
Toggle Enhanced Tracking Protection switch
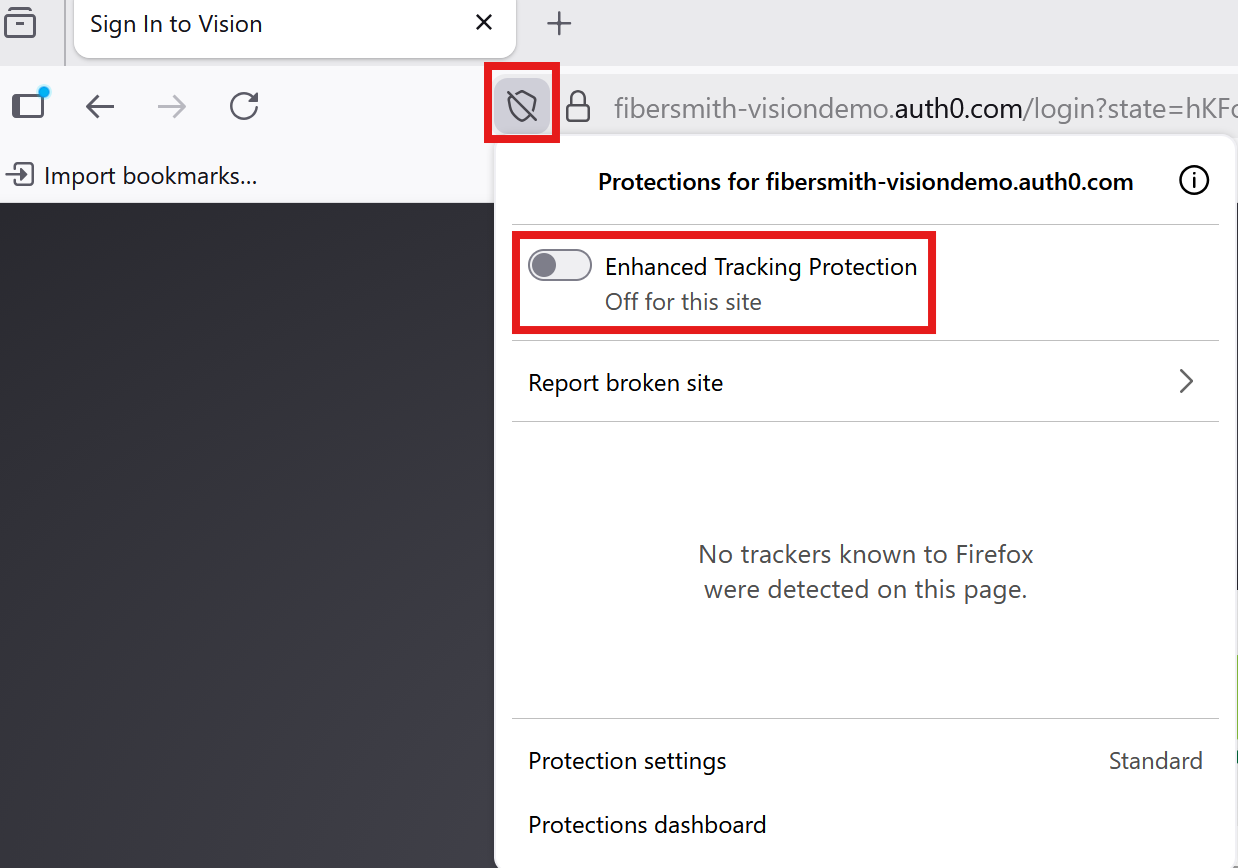[x=560, y=266]
